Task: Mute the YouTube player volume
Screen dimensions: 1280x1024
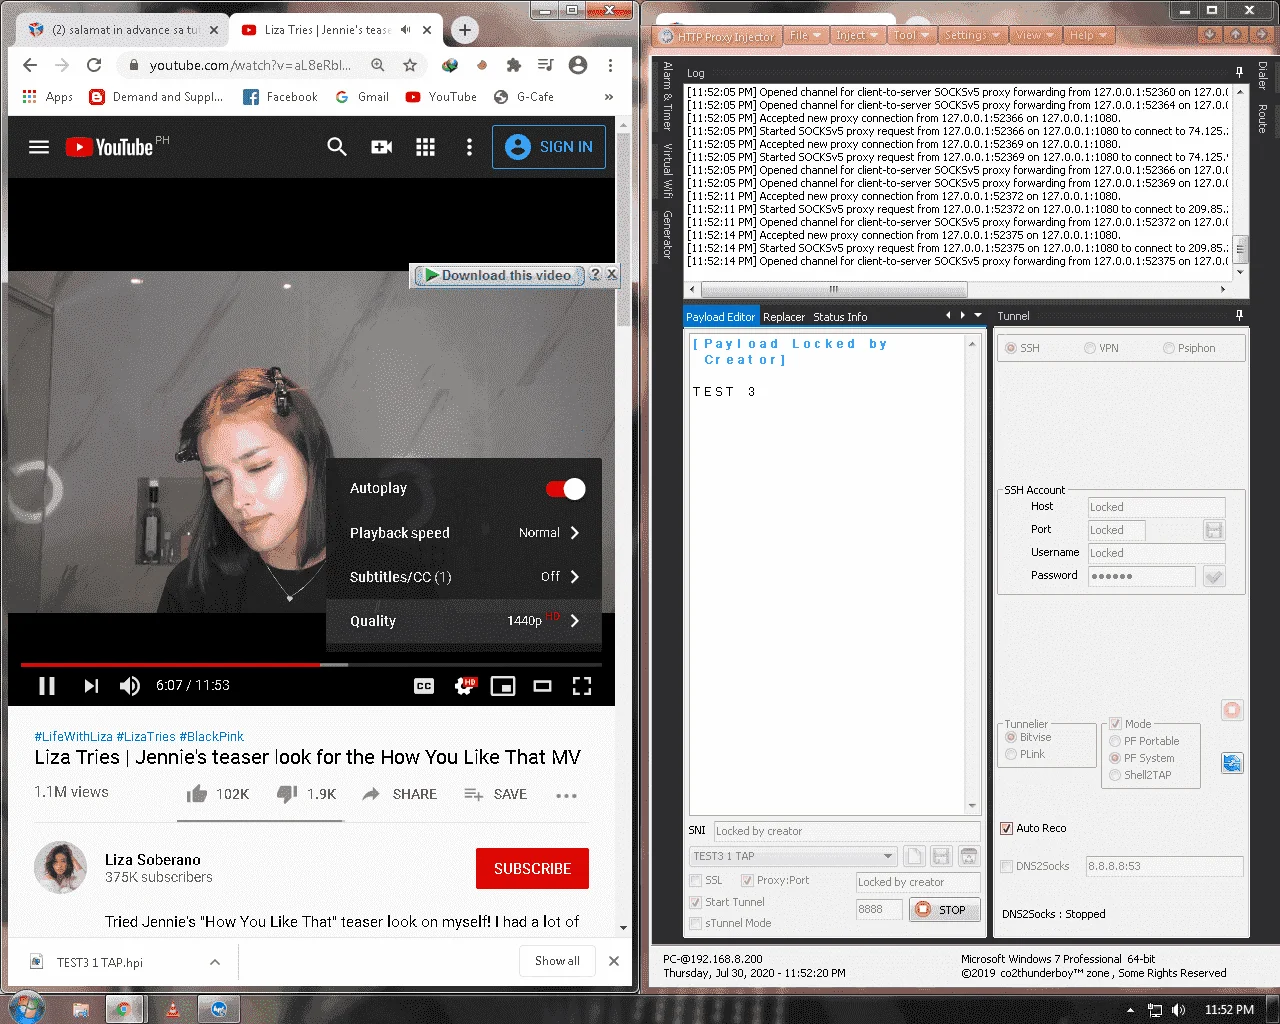Action: point(130,686)
